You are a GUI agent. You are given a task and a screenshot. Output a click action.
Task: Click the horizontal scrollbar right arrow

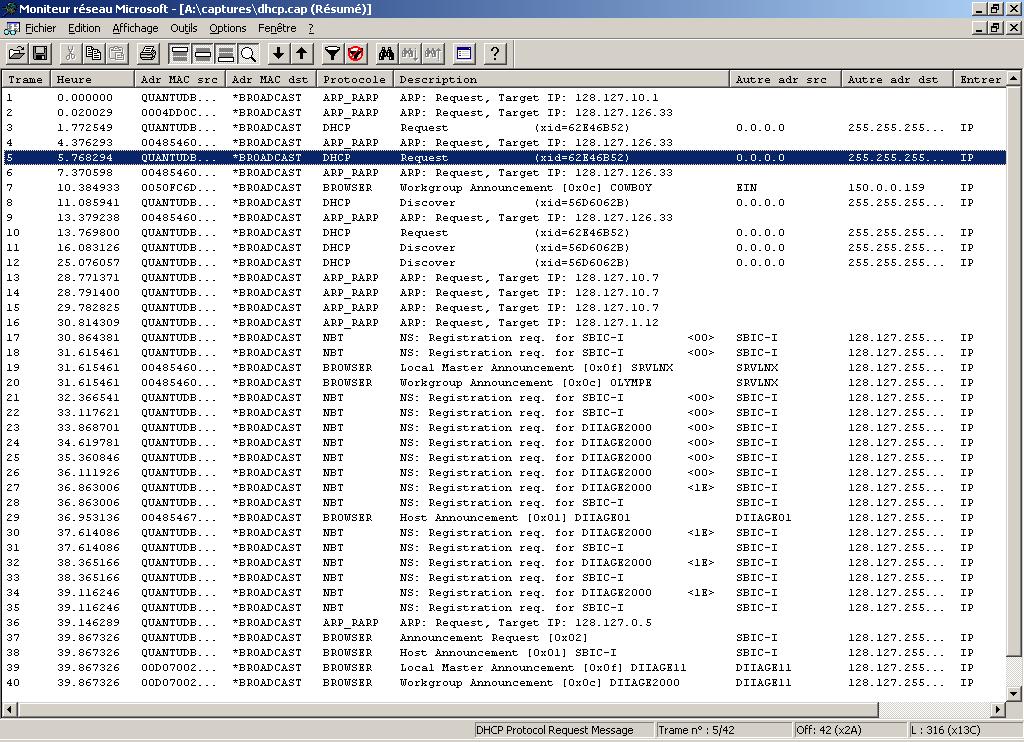(999, 709)
